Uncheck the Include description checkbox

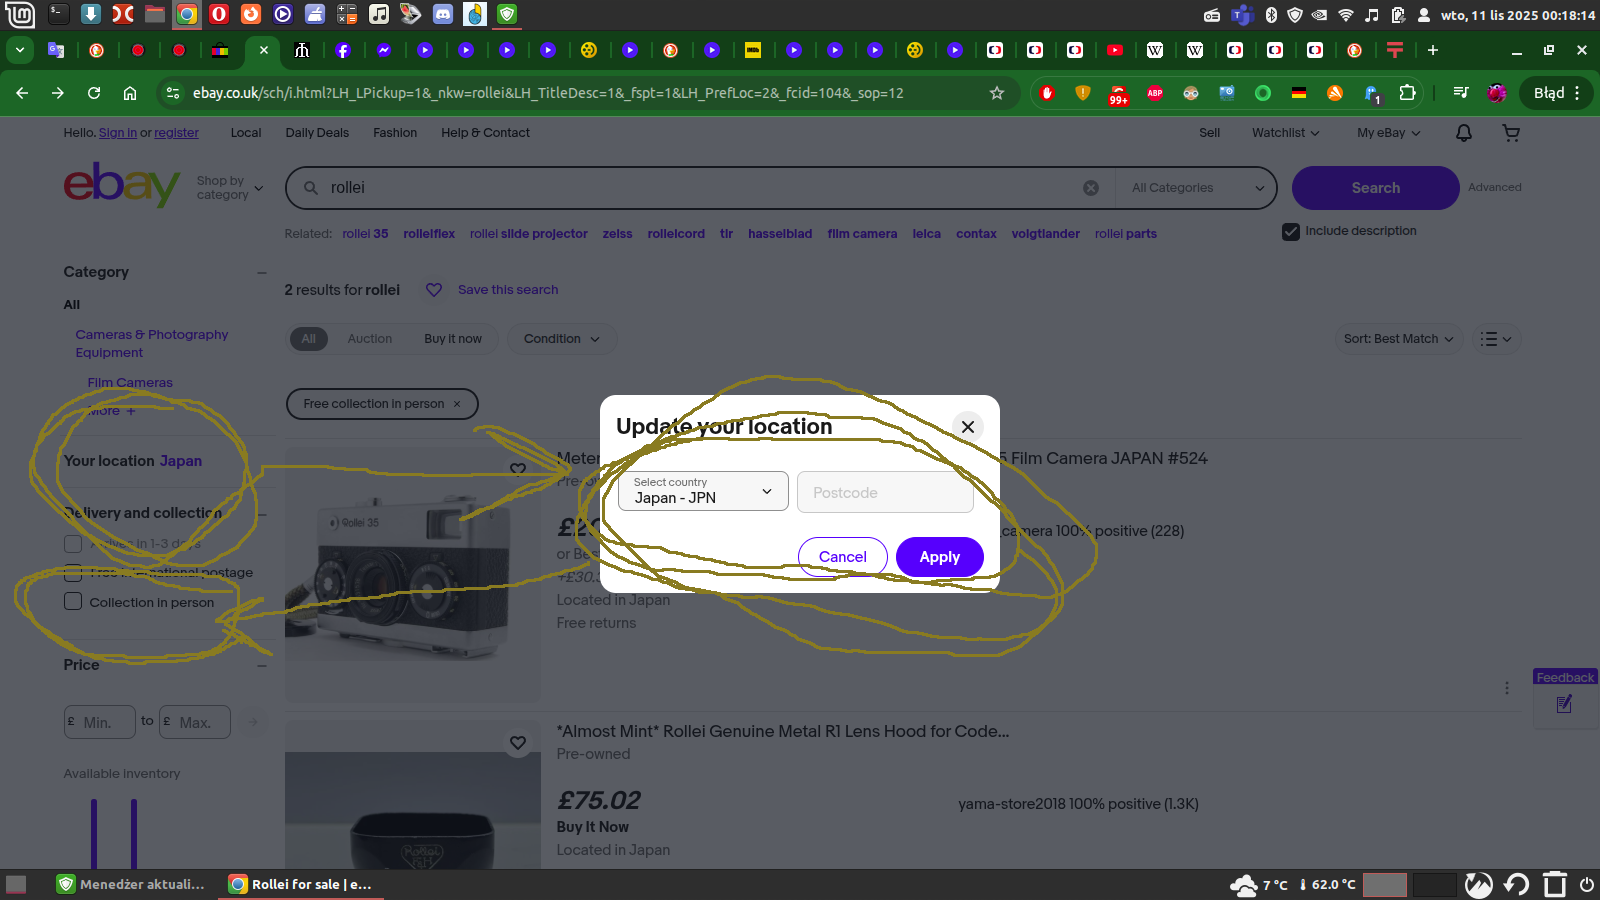[1291, 231]
